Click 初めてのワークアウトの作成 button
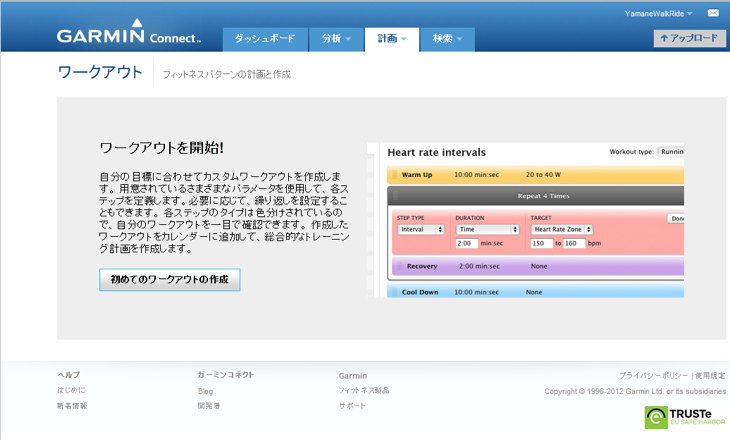 [x=169, y=279]
